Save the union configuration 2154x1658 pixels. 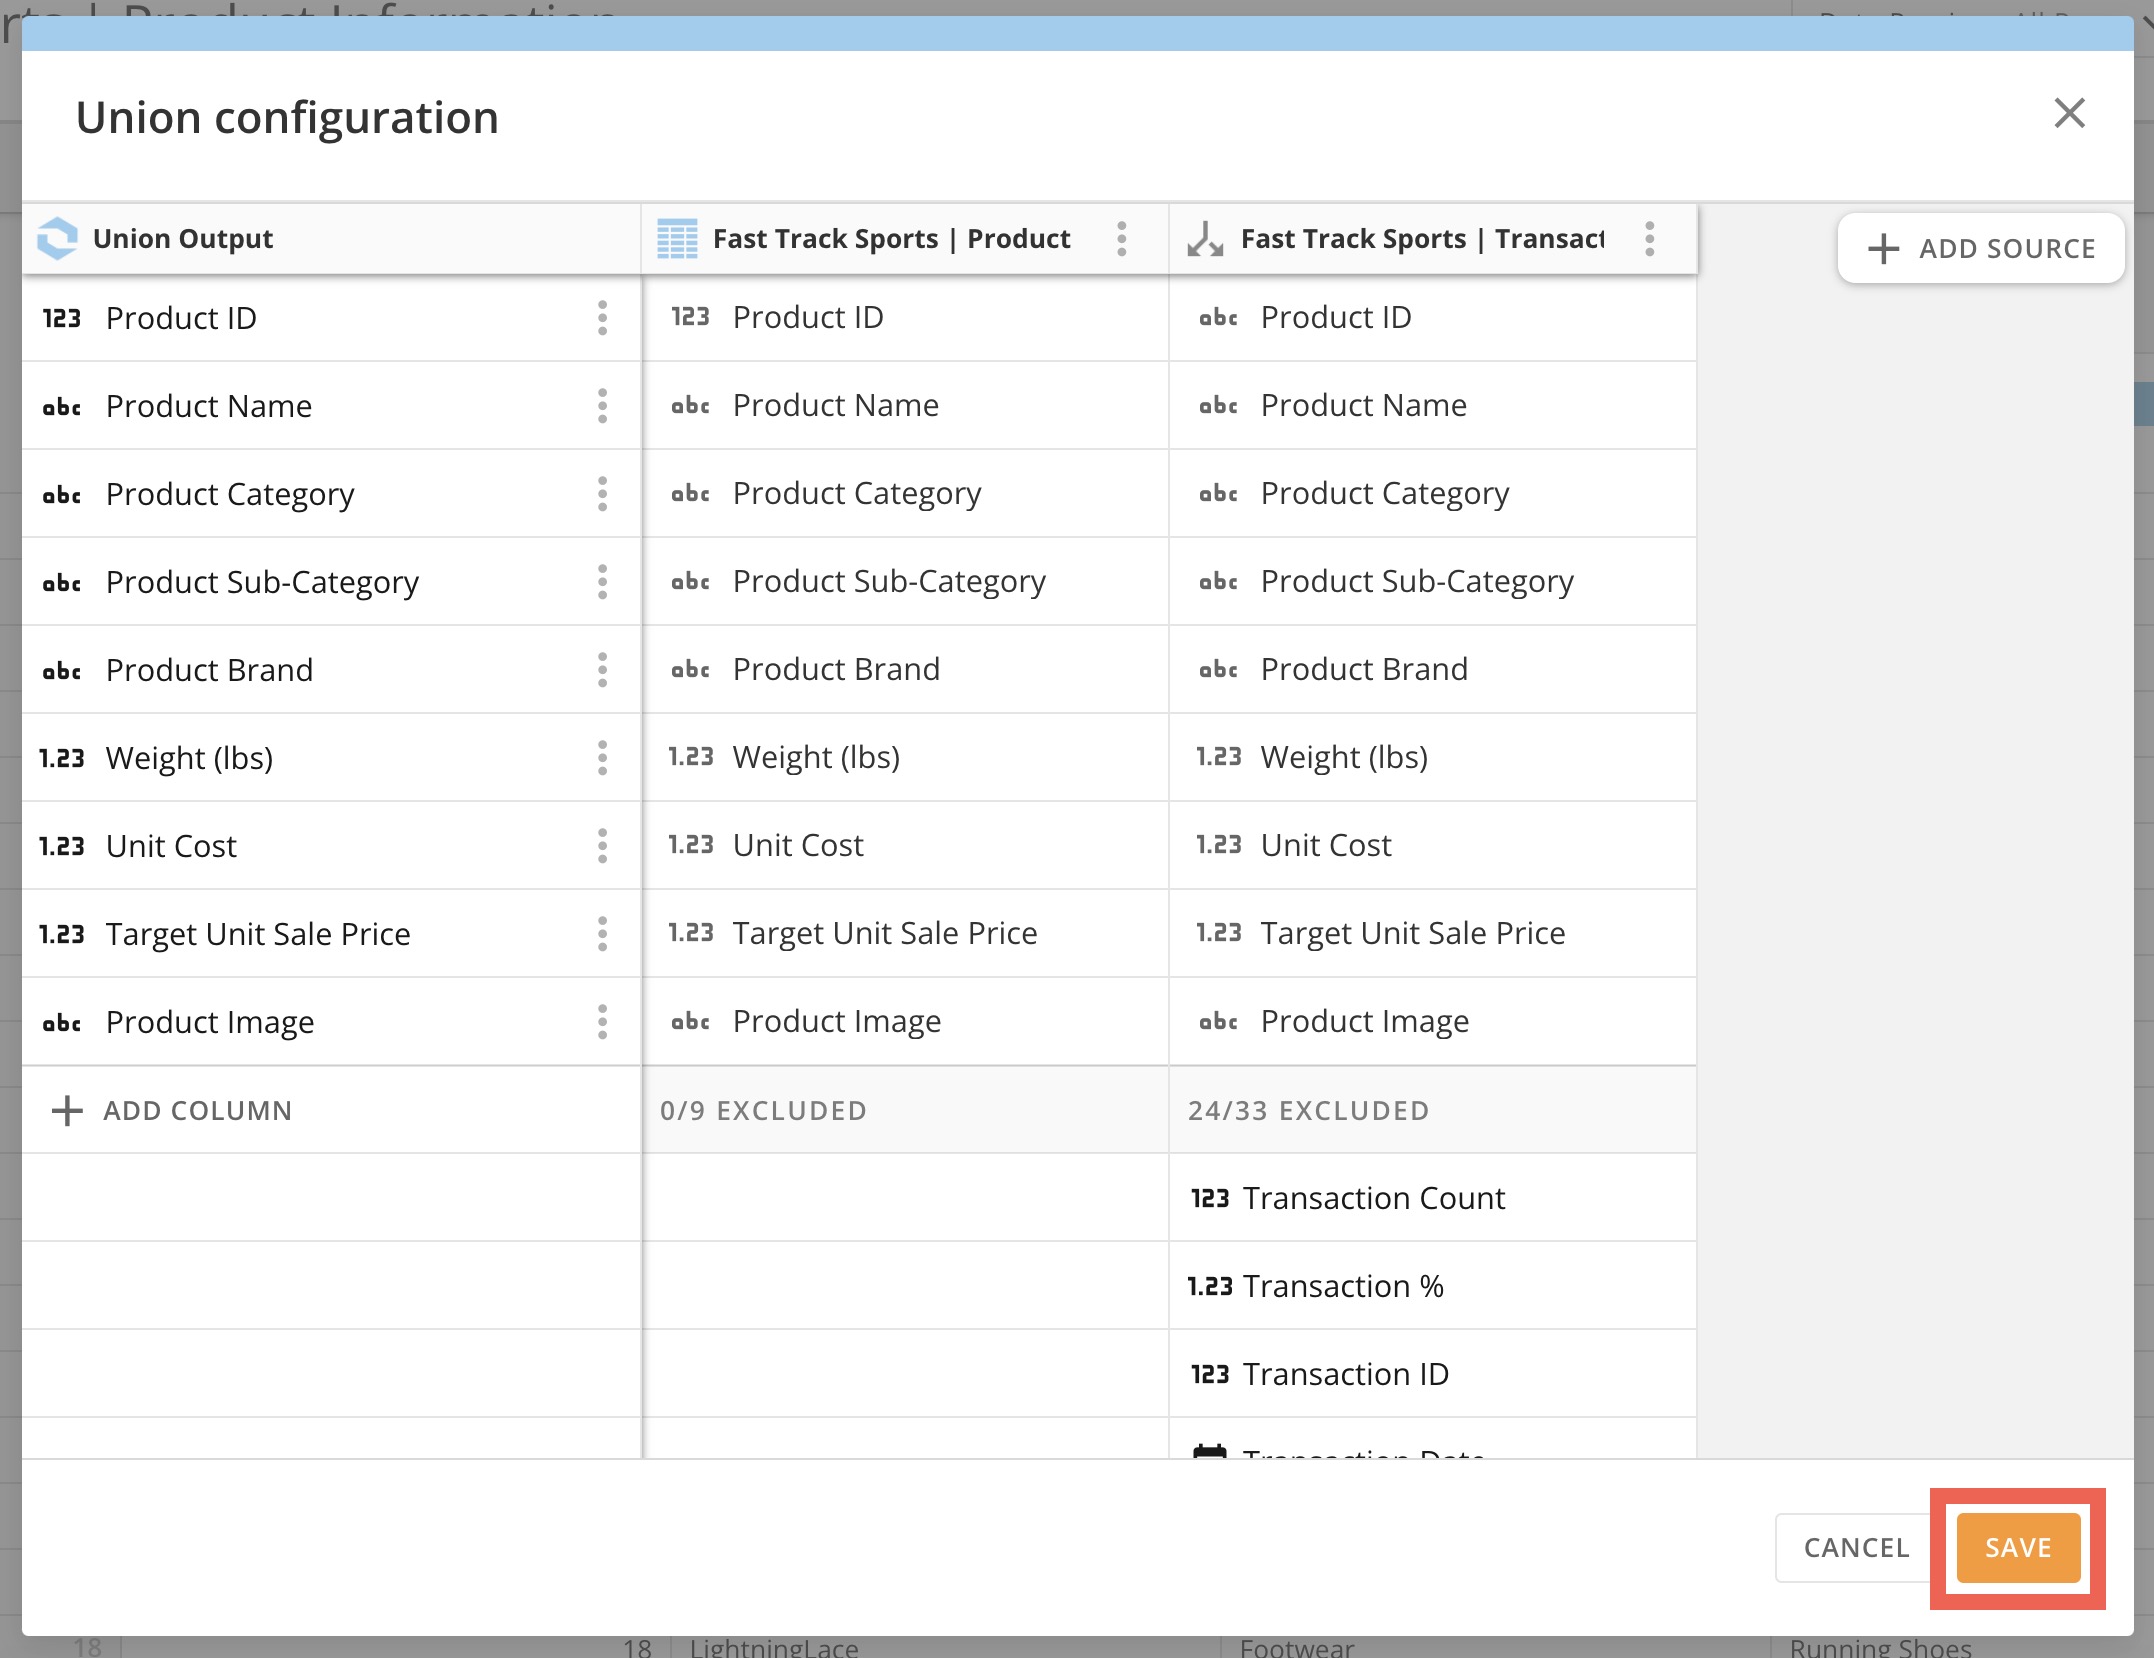2018,1548
